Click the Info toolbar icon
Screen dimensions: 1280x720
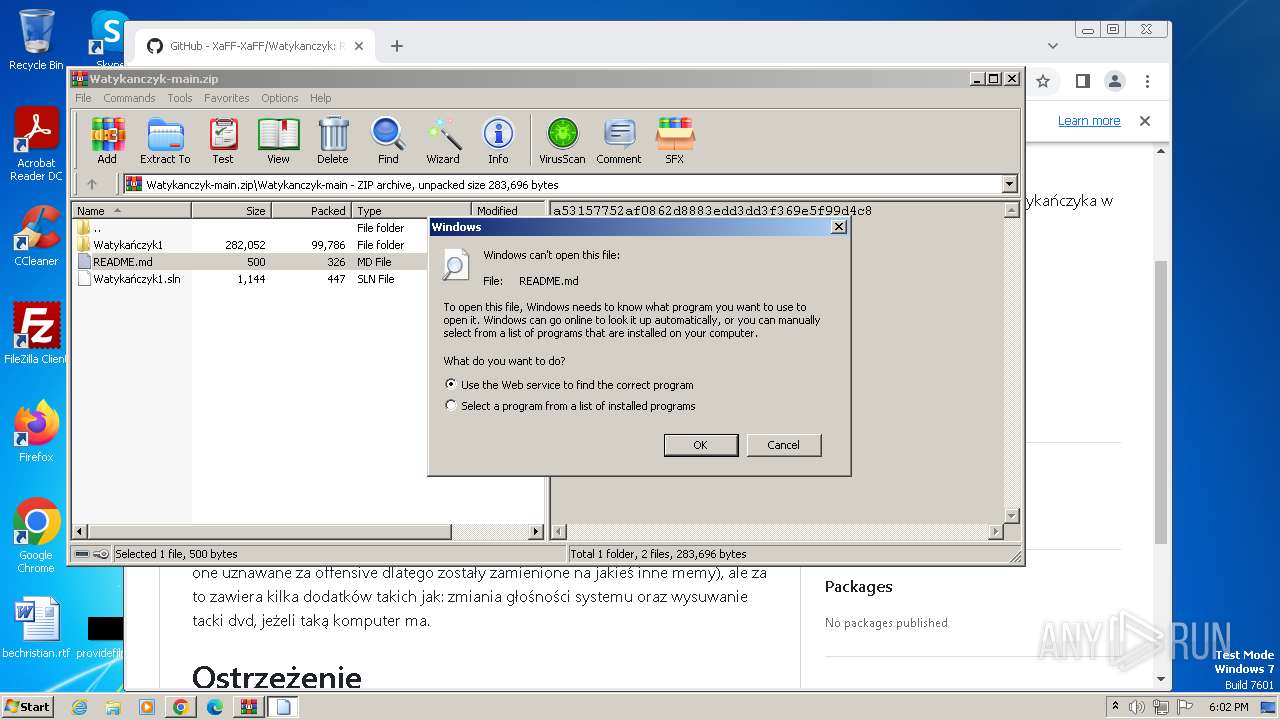click(x=498, y=140)
